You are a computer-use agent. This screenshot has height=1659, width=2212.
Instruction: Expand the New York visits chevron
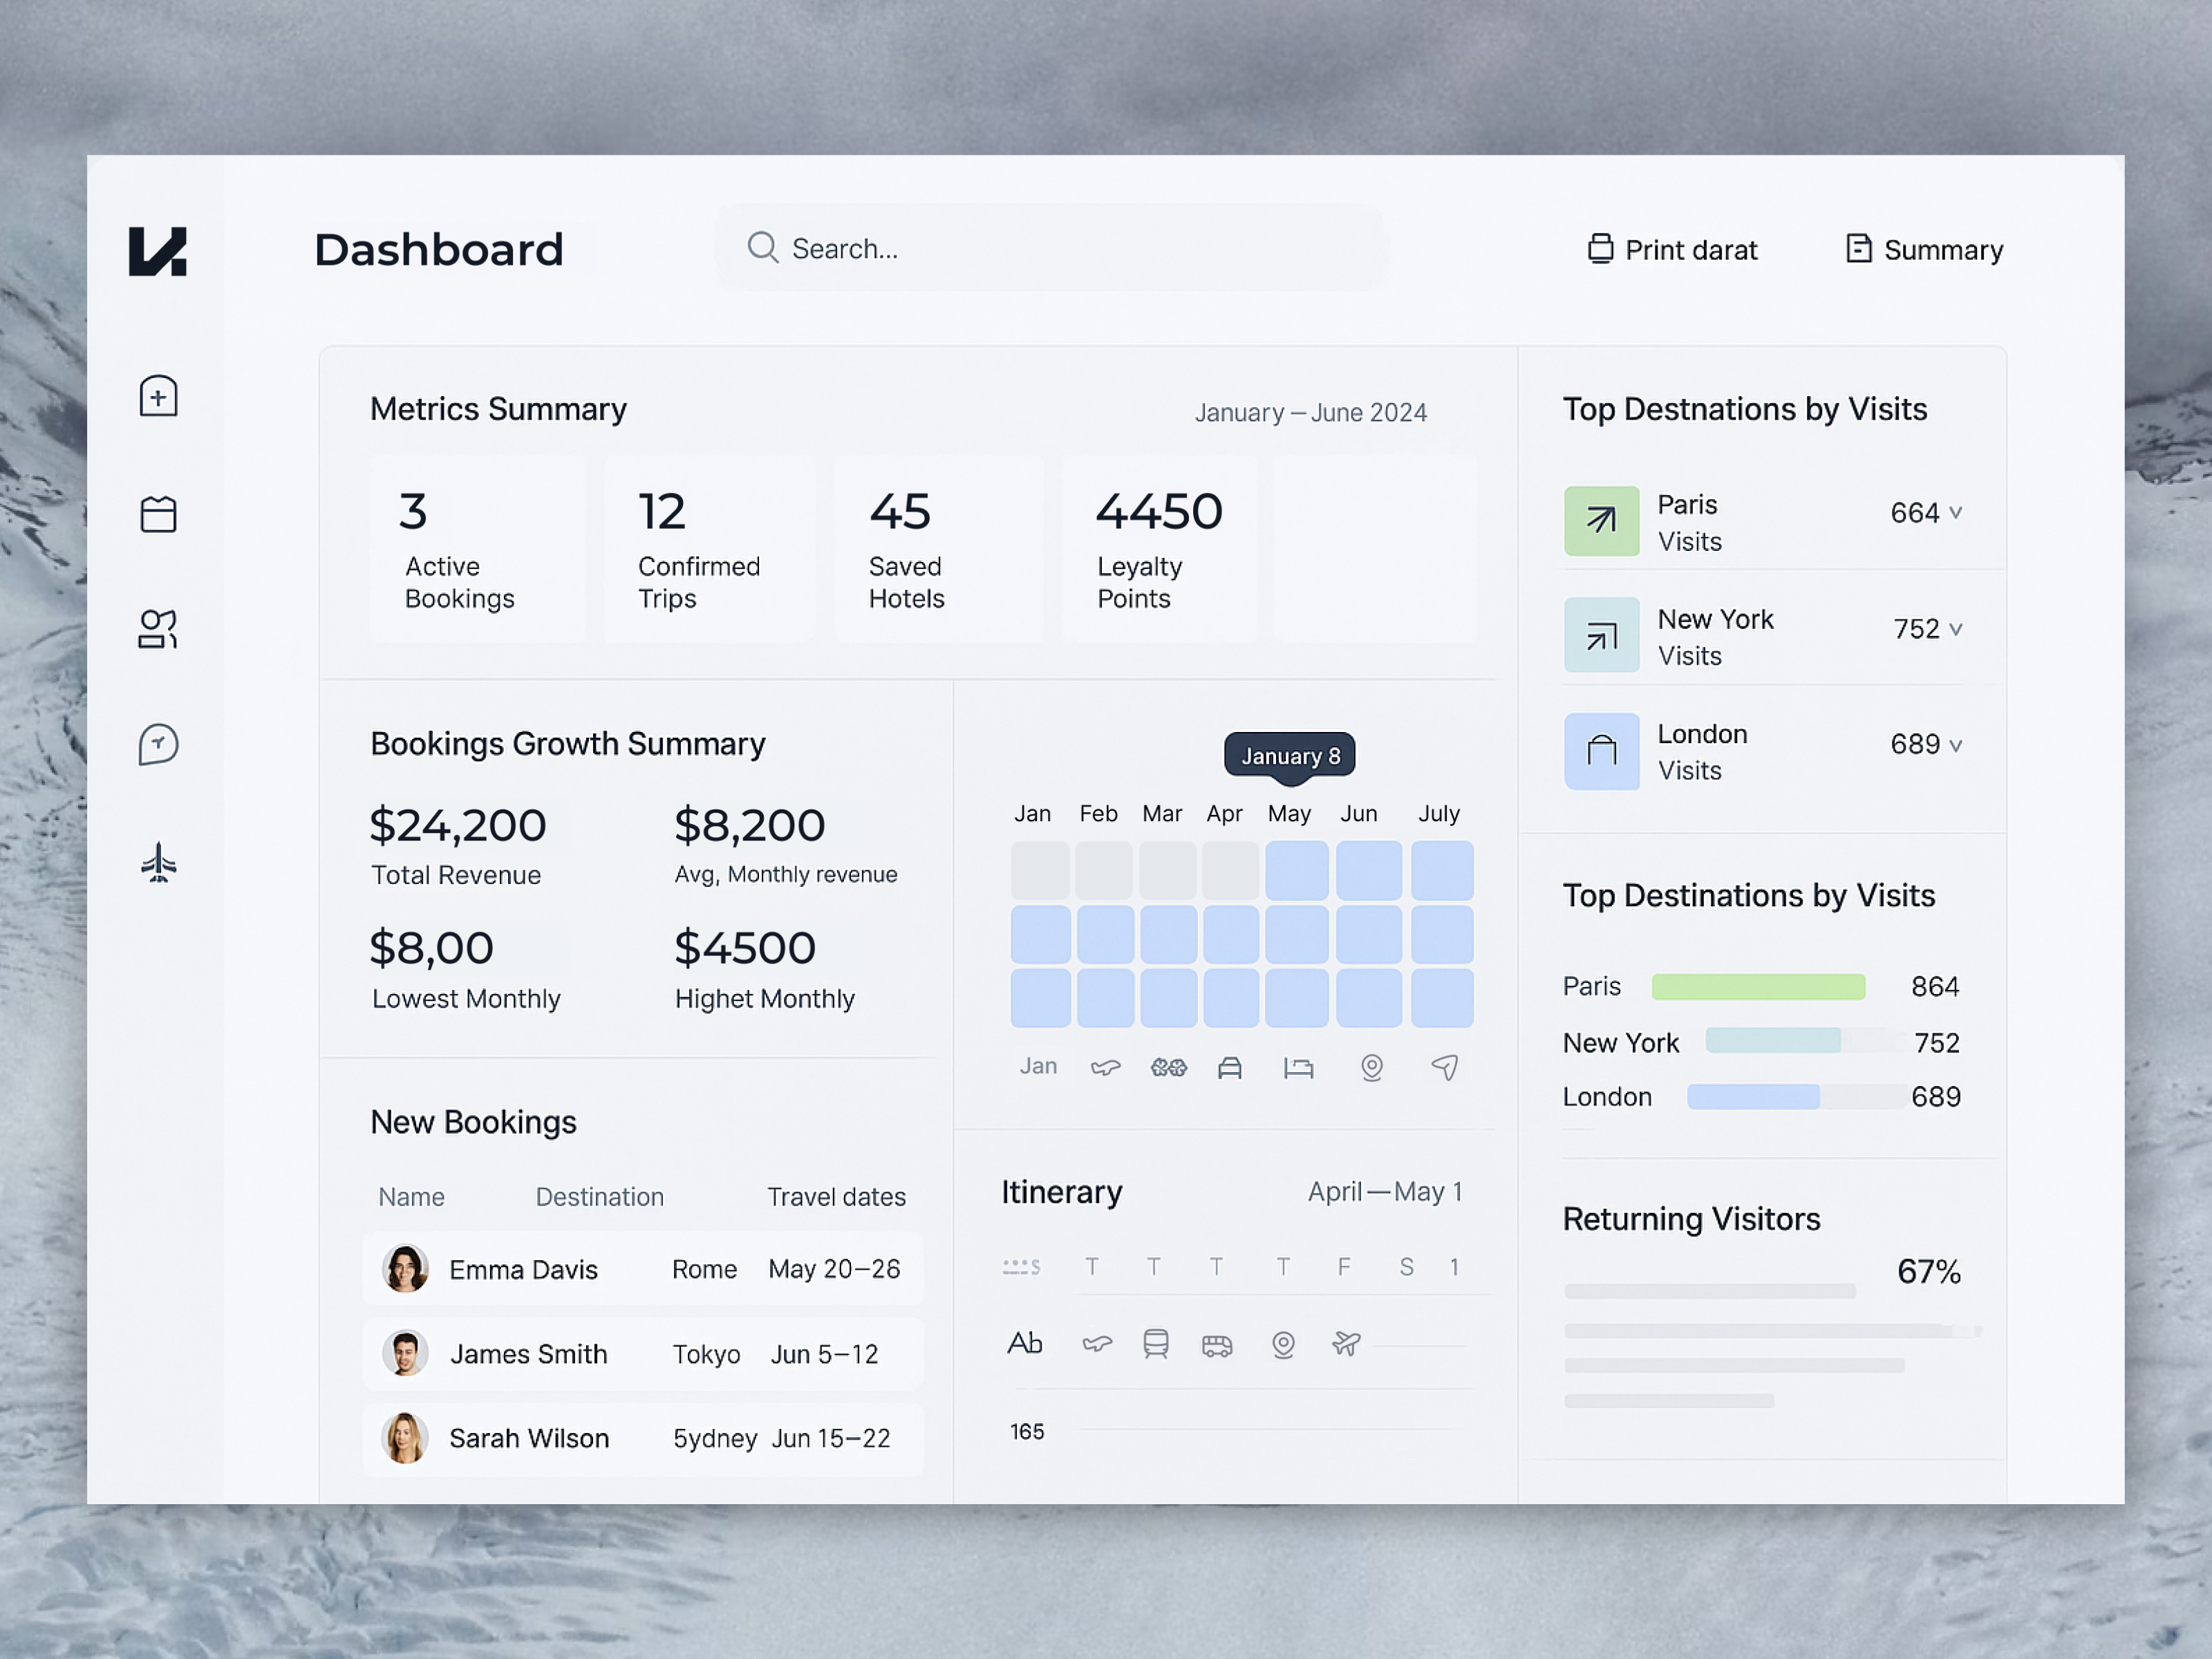(1955, 629)
